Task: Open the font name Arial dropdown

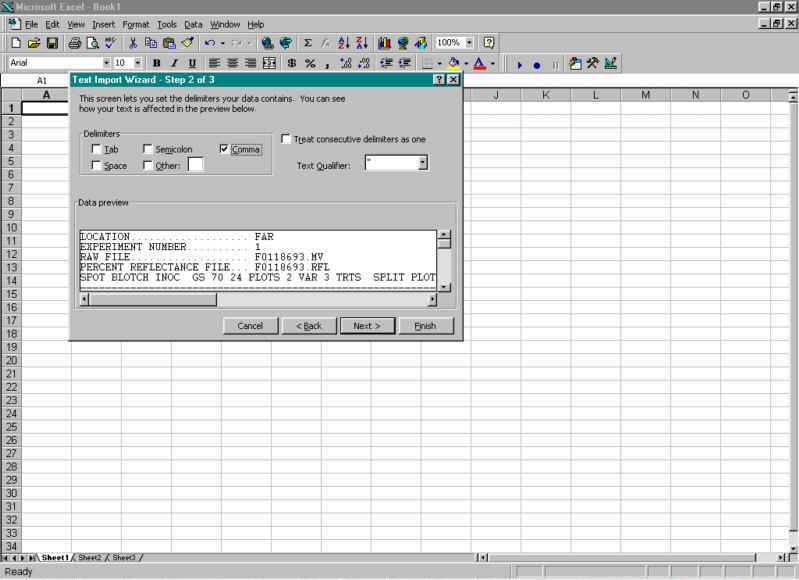Action: [106, 63]
